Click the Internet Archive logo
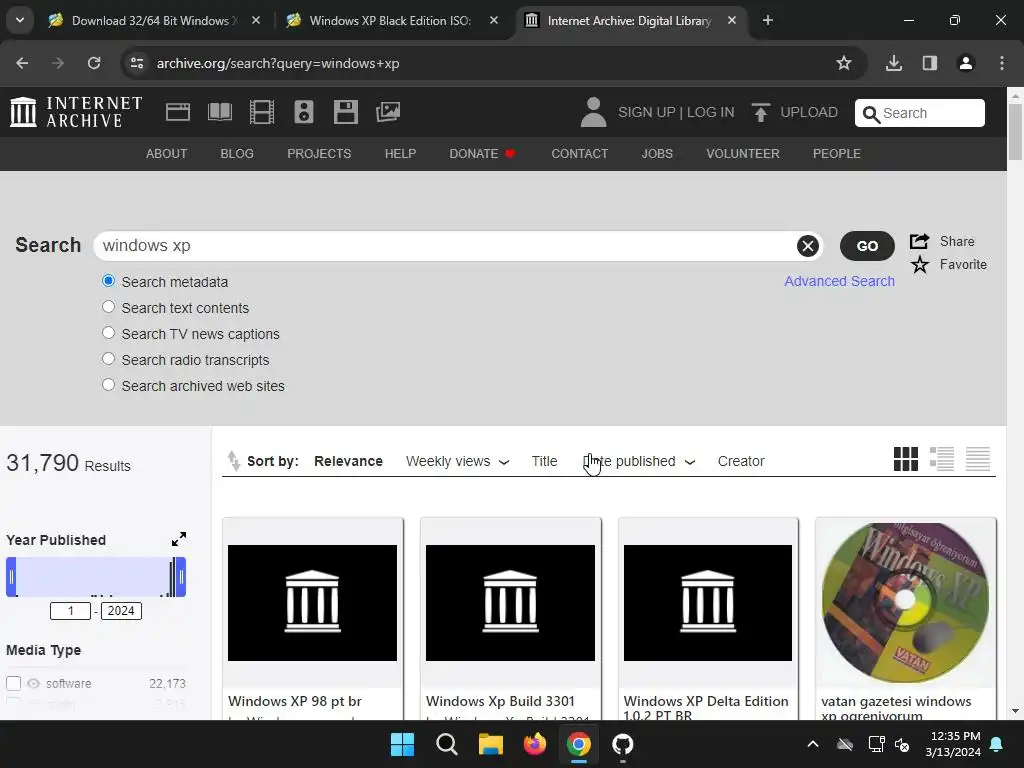This screenshot has width=1024, height=768. [x=76, y=112]
